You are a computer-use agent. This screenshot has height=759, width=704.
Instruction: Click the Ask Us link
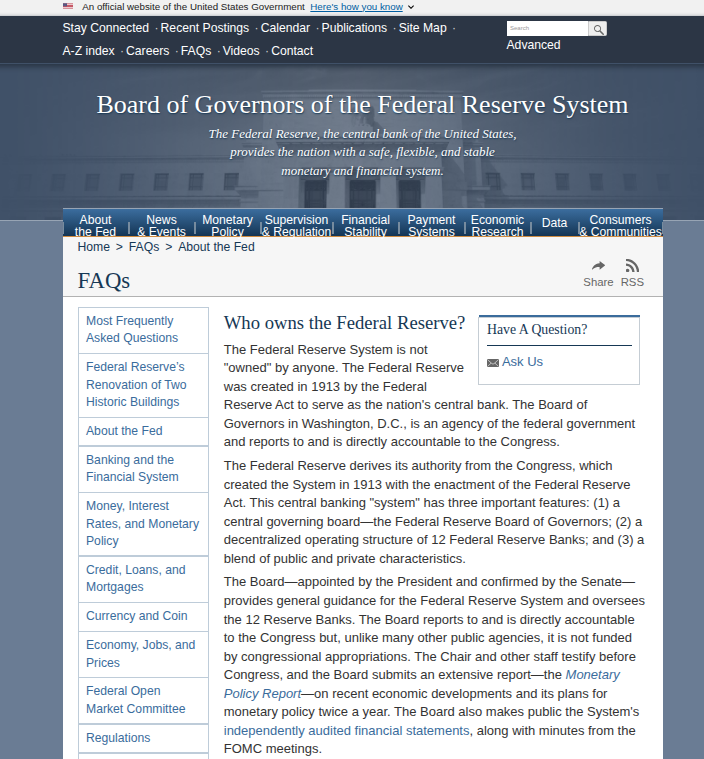(522, 362)
